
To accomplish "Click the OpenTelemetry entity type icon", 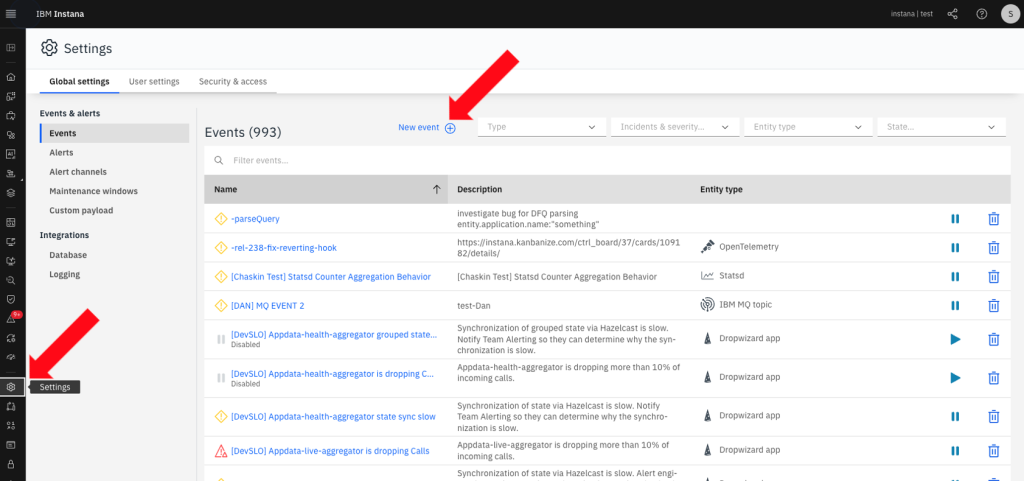I will [707, 247].
